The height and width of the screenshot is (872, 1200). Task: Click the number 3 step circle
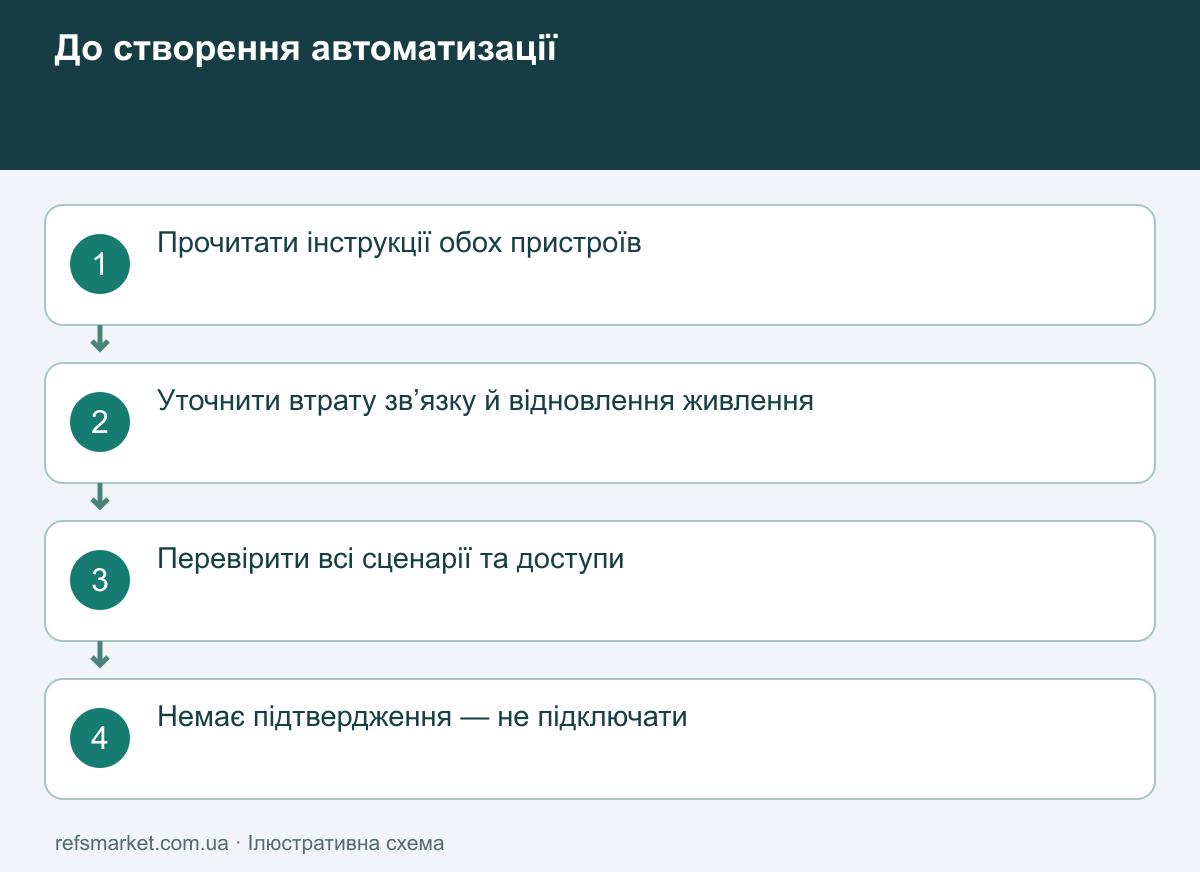point(100,580)
